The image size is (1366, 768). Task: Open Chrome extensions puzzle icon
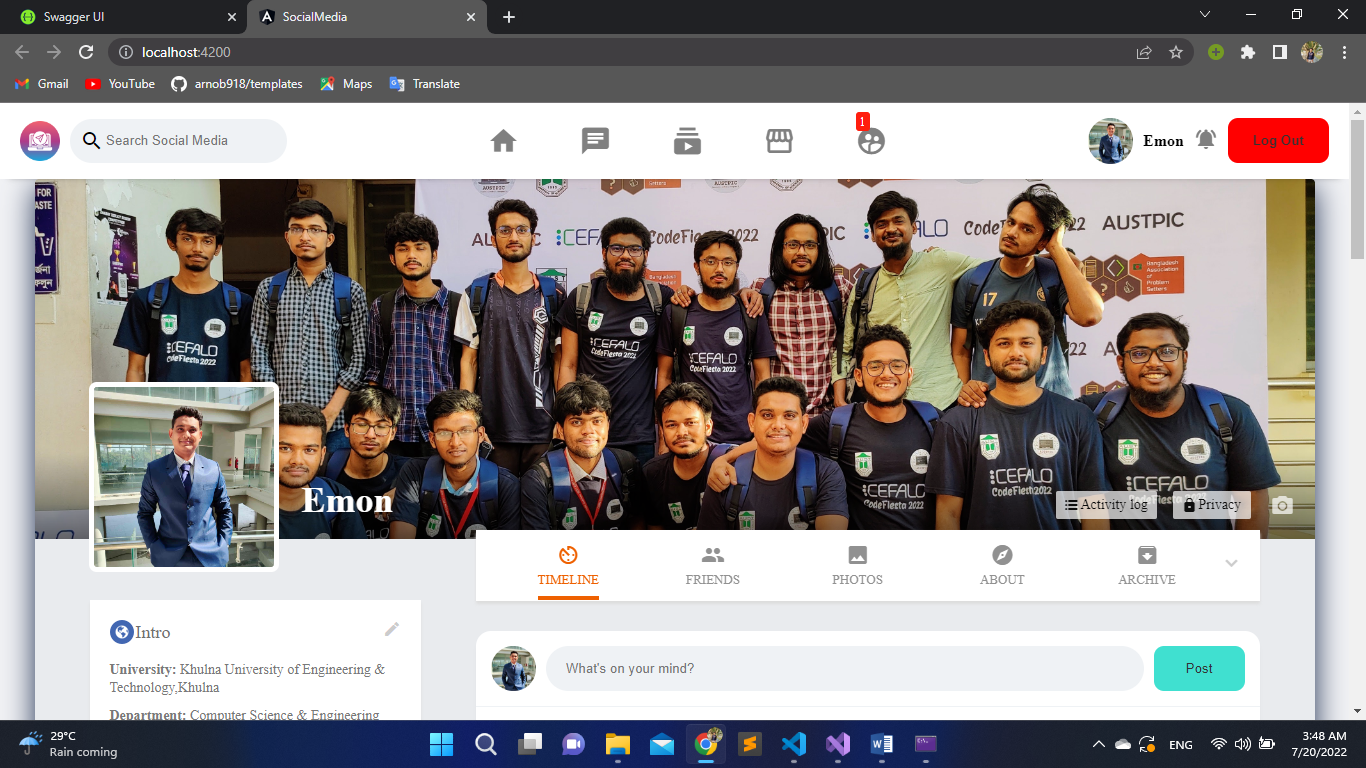pos(1247,52)
